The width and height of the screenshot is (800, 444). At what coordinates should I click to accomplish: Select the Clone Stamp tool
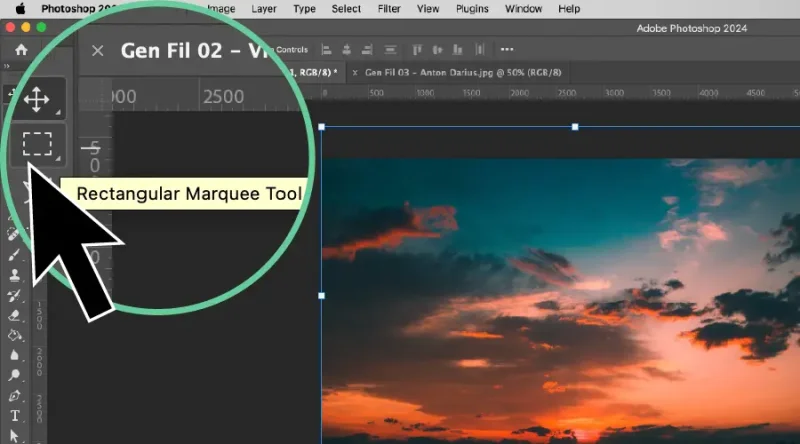click(x=14, y=275)
